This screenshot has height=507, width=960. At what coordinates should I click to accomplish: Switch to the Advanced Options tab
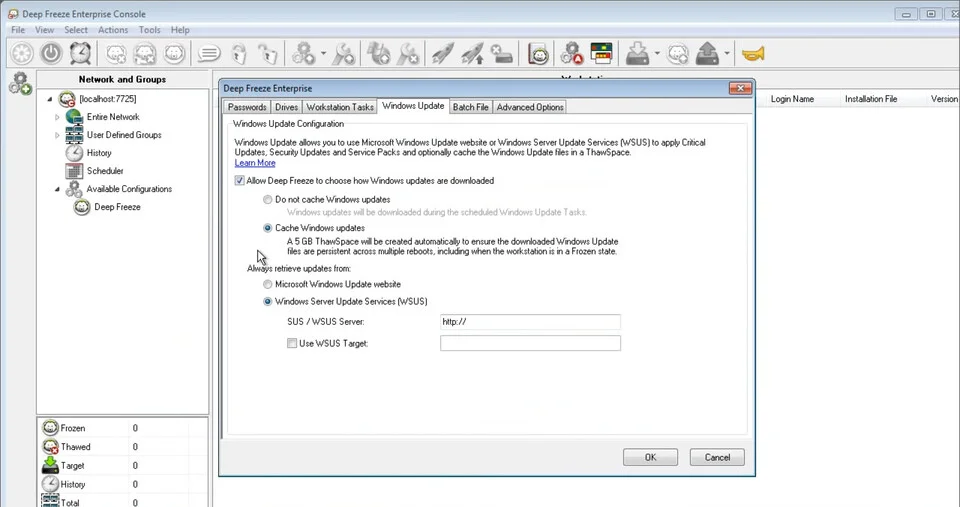pyautogui.click(x=530, y=107)
